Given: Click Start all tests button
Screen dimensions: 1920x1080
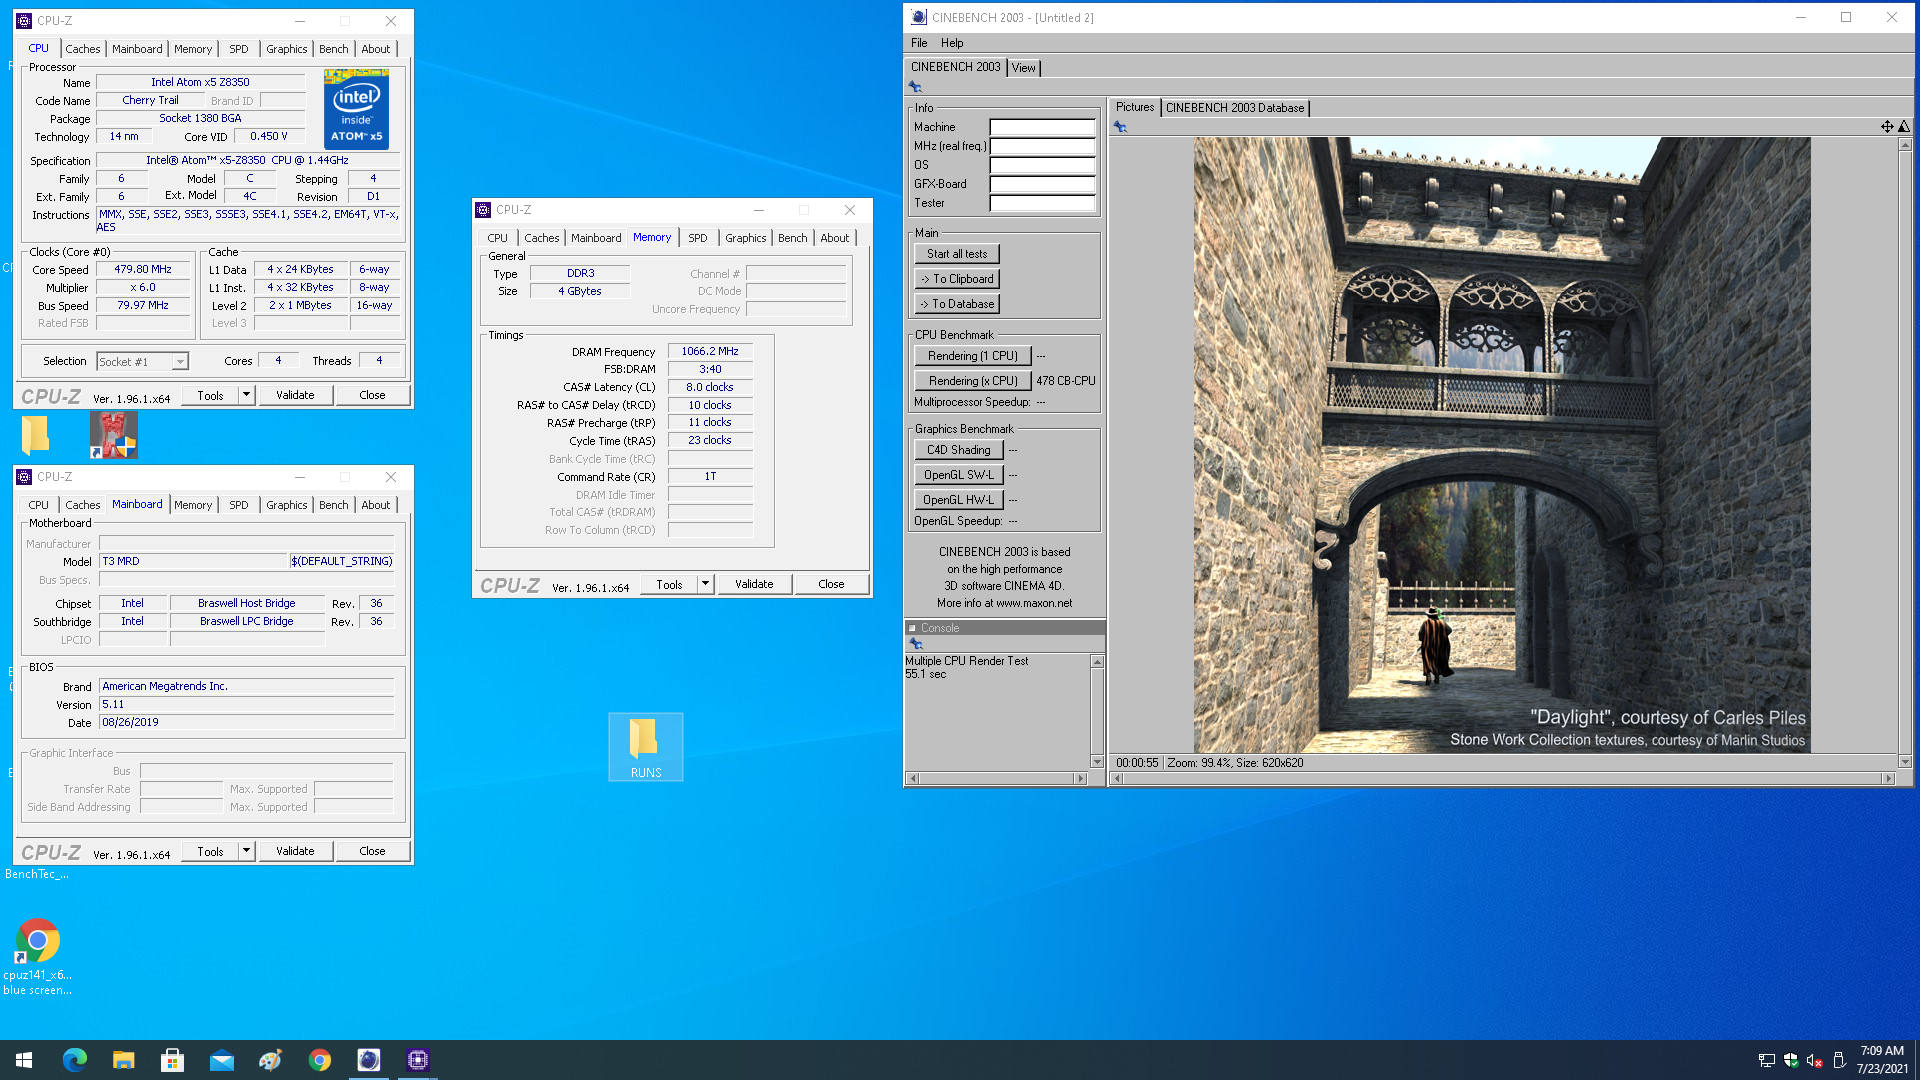Looking at the screenshot, I should pos(957,254).
